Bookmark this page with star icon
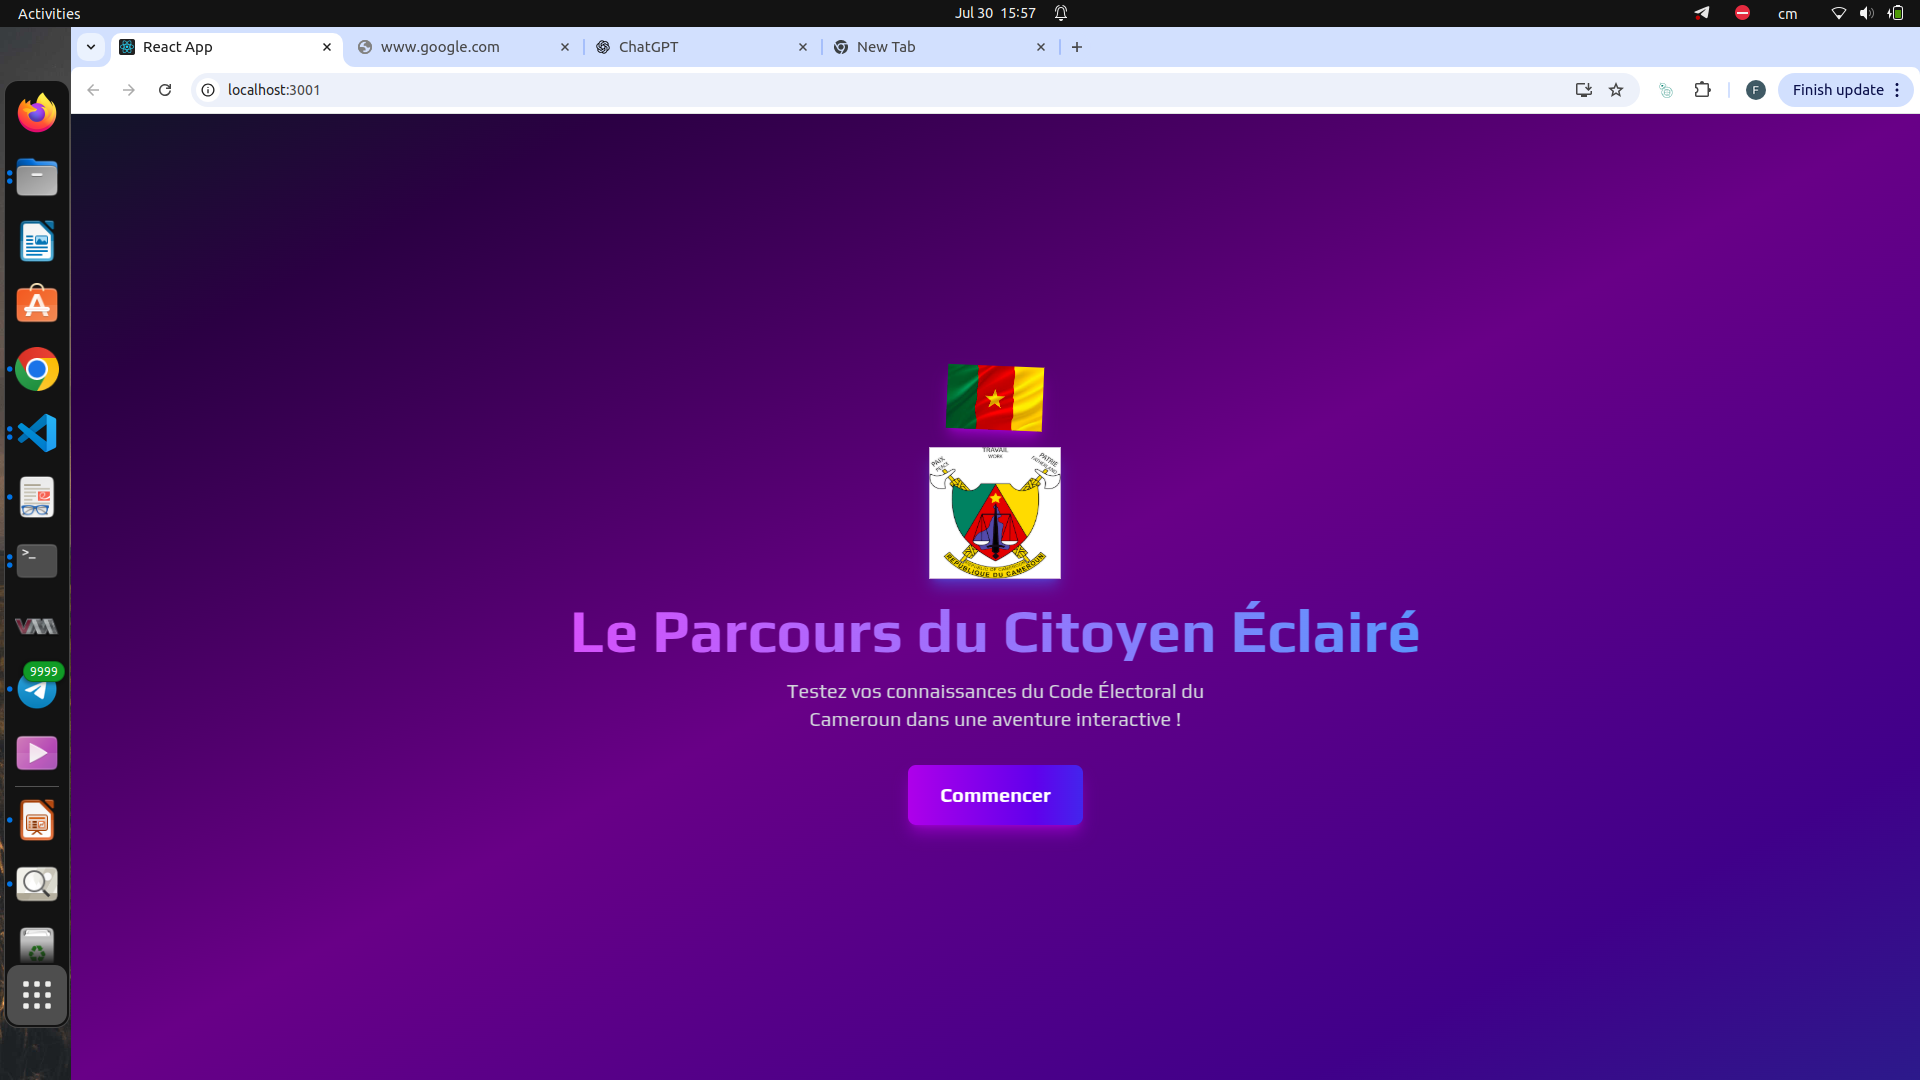Screen dimensions: 1920x1080 1616,90
